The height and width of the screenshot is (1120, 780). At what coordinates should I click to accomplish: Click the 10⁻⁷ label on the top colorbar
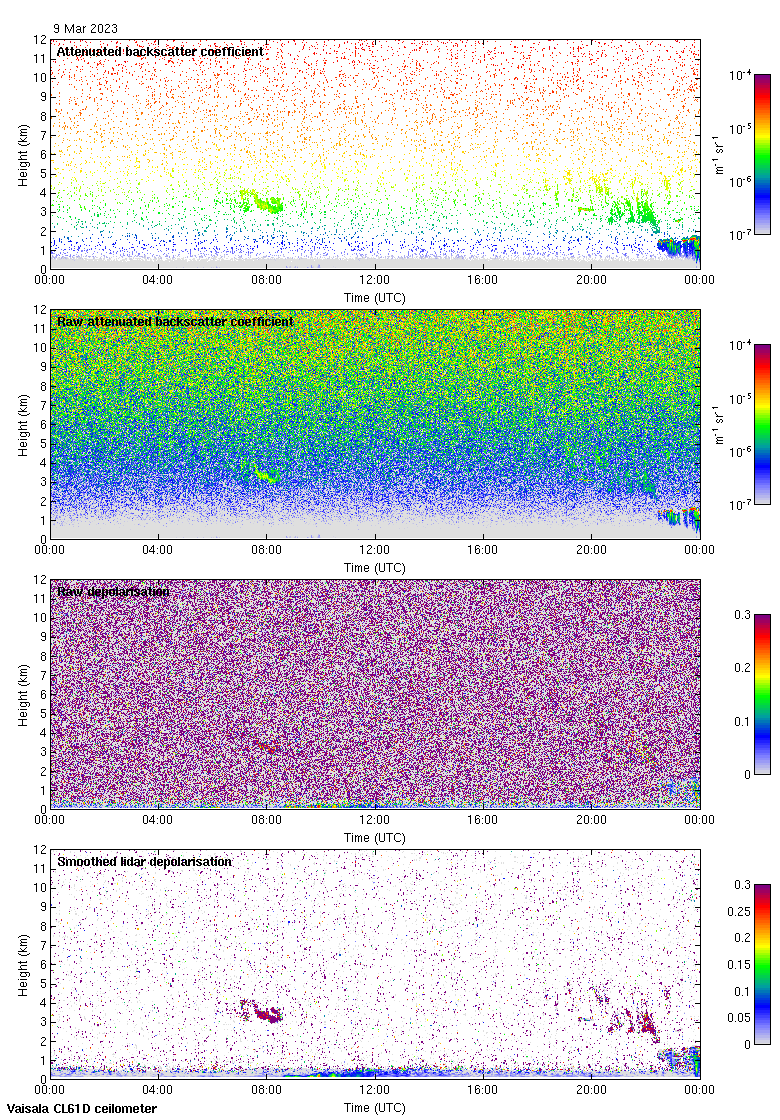point(739,234)
